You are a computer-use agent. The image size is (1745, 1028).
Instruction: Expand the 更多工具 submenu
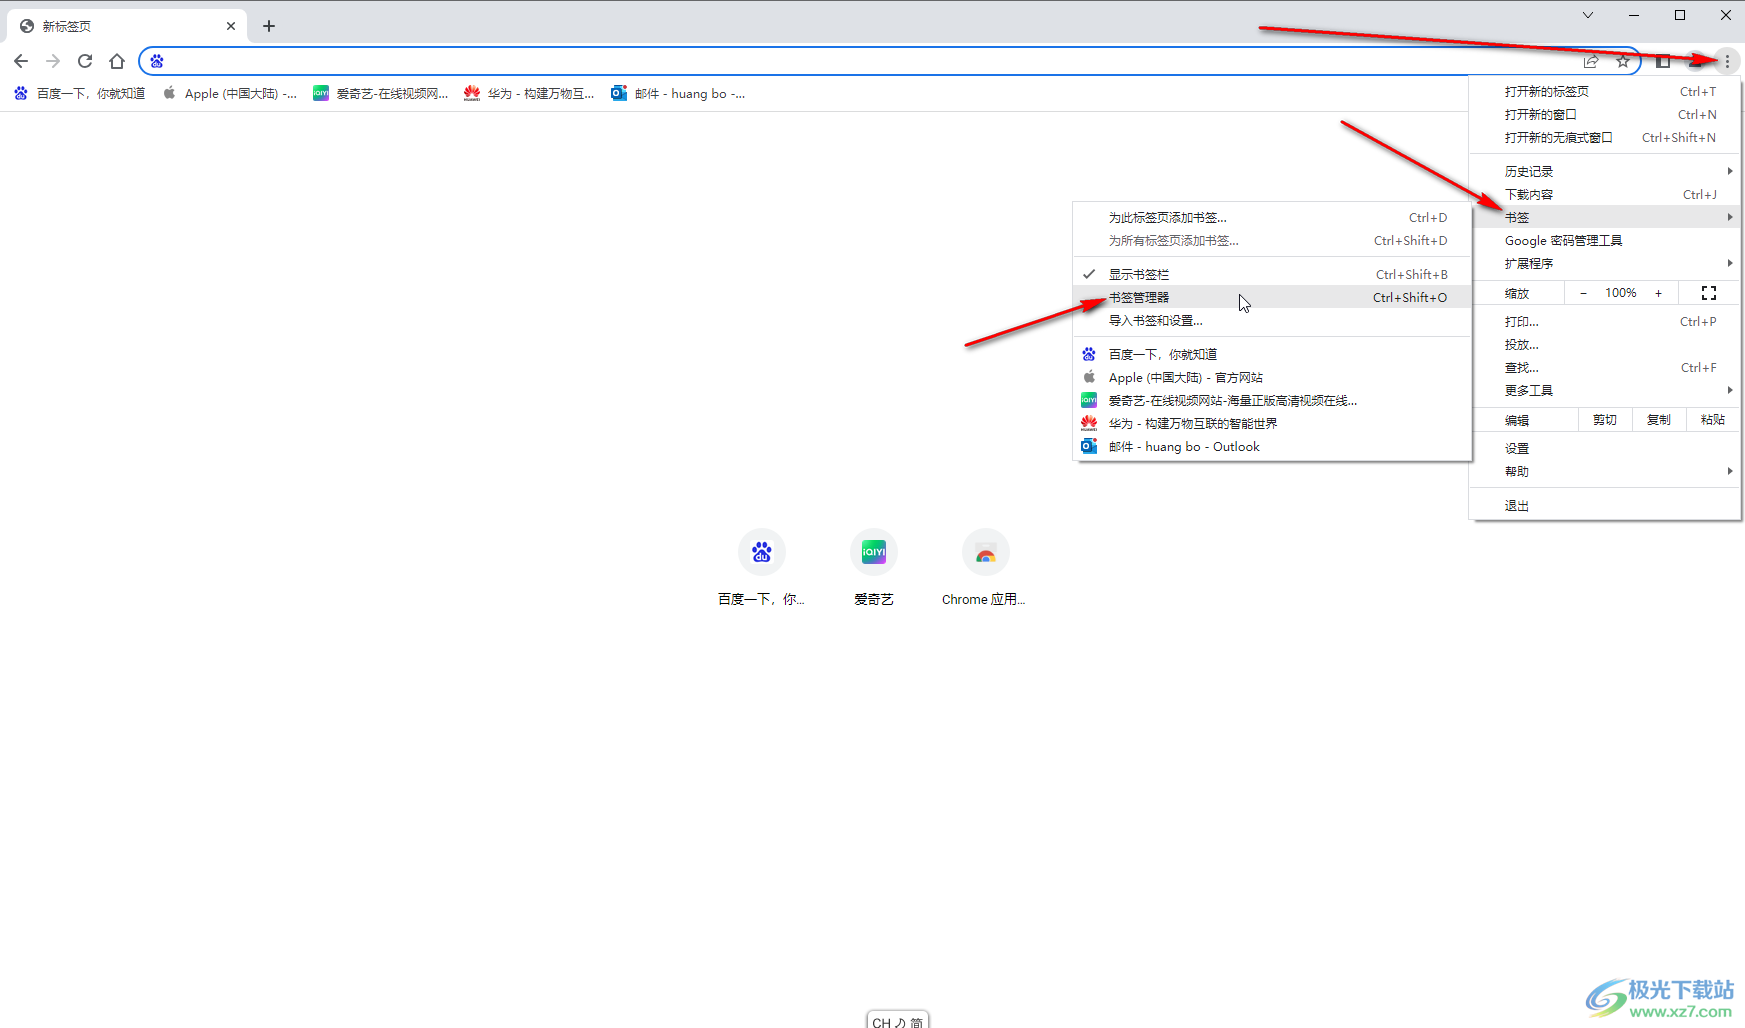pos(1605,390)
